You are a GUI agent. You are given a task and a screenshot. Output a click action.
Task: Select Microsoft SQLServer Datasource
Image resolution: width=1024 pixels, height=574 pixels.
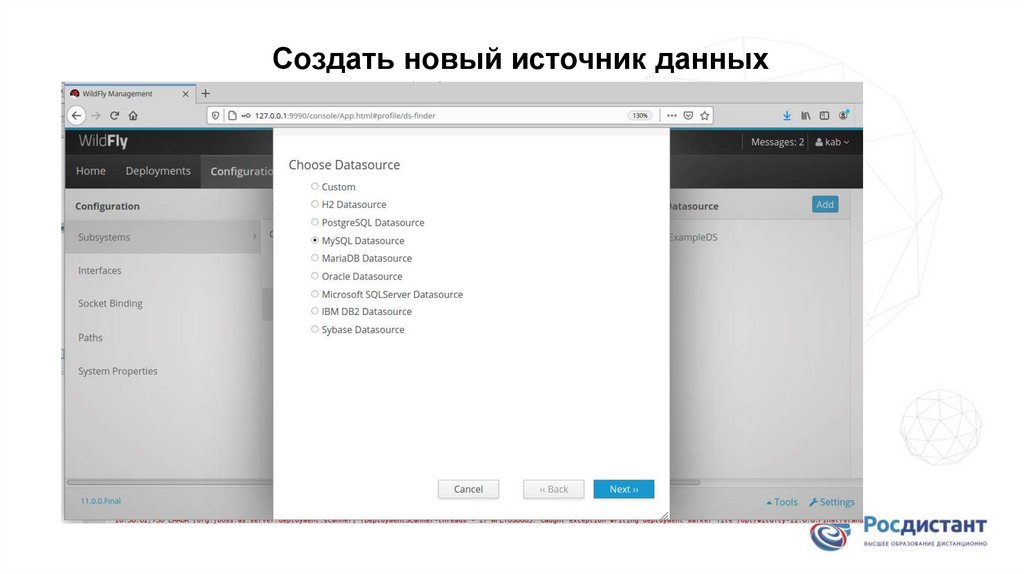click(x=315, y=294)
